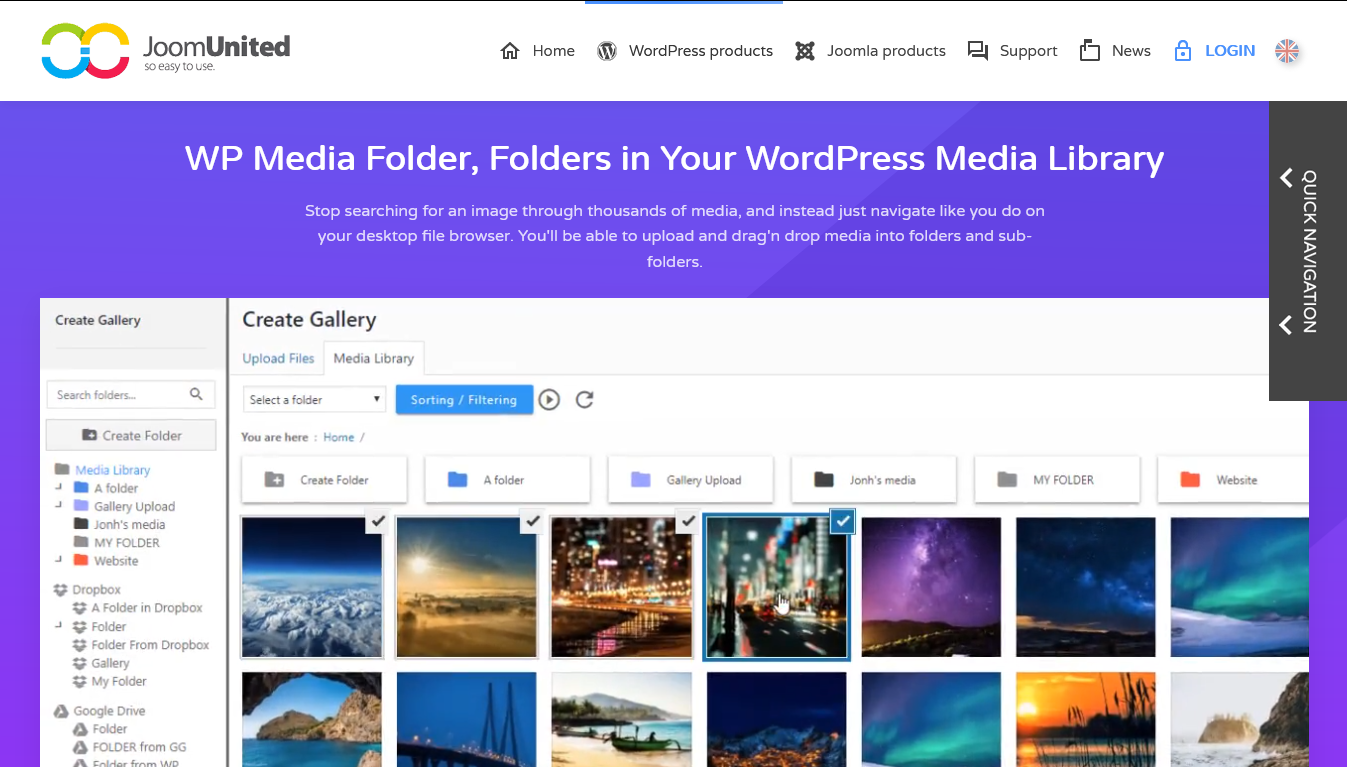Expand the Gallery Upload tree node
1347x767 pixels.
59,505
